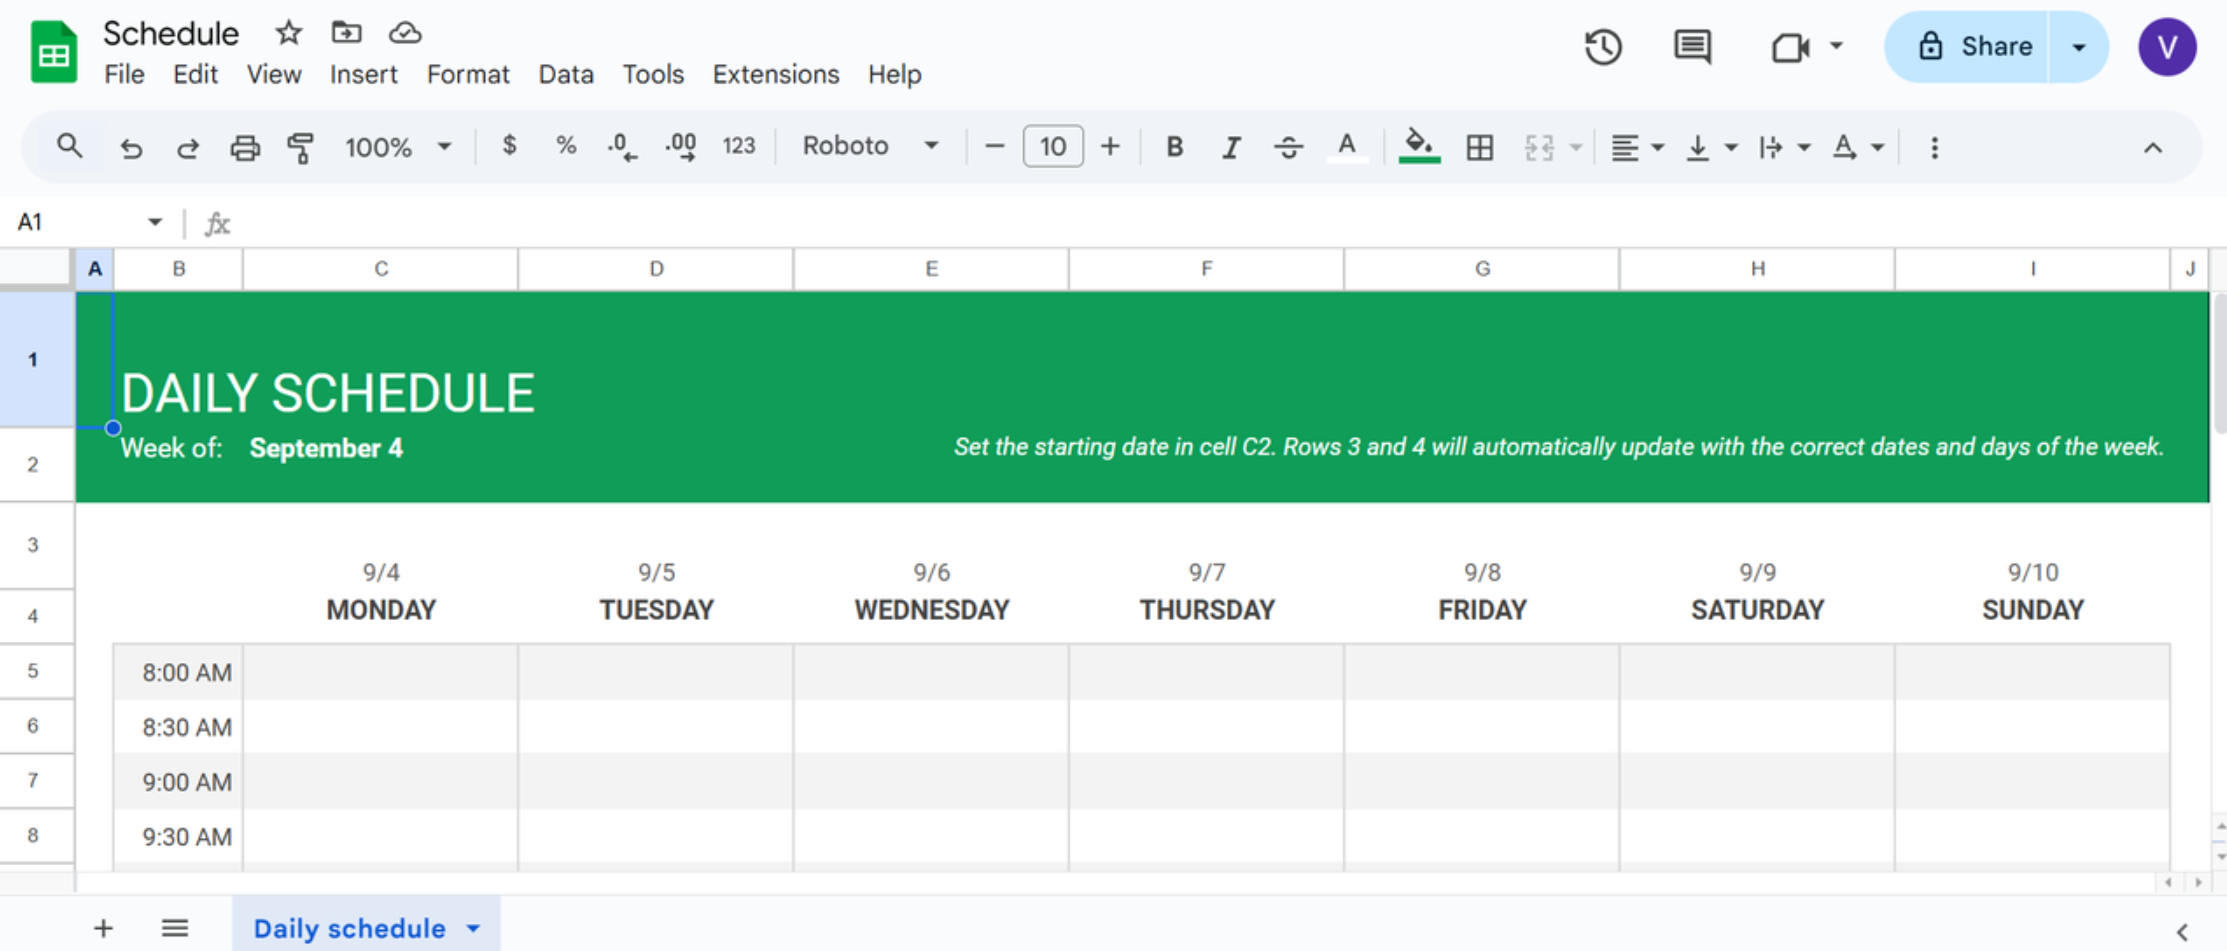Open the Format menu
The width and height of the screenshot is (2227, 951).
tap(467, 74)
